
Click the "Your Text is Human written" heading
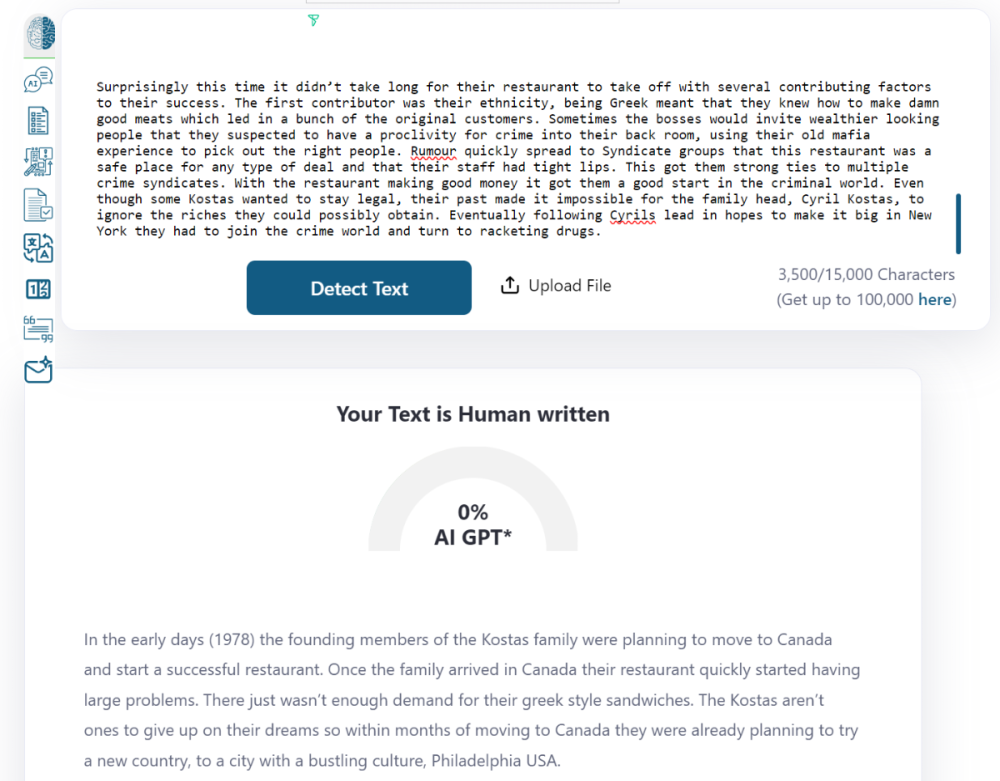pos(473,414)
